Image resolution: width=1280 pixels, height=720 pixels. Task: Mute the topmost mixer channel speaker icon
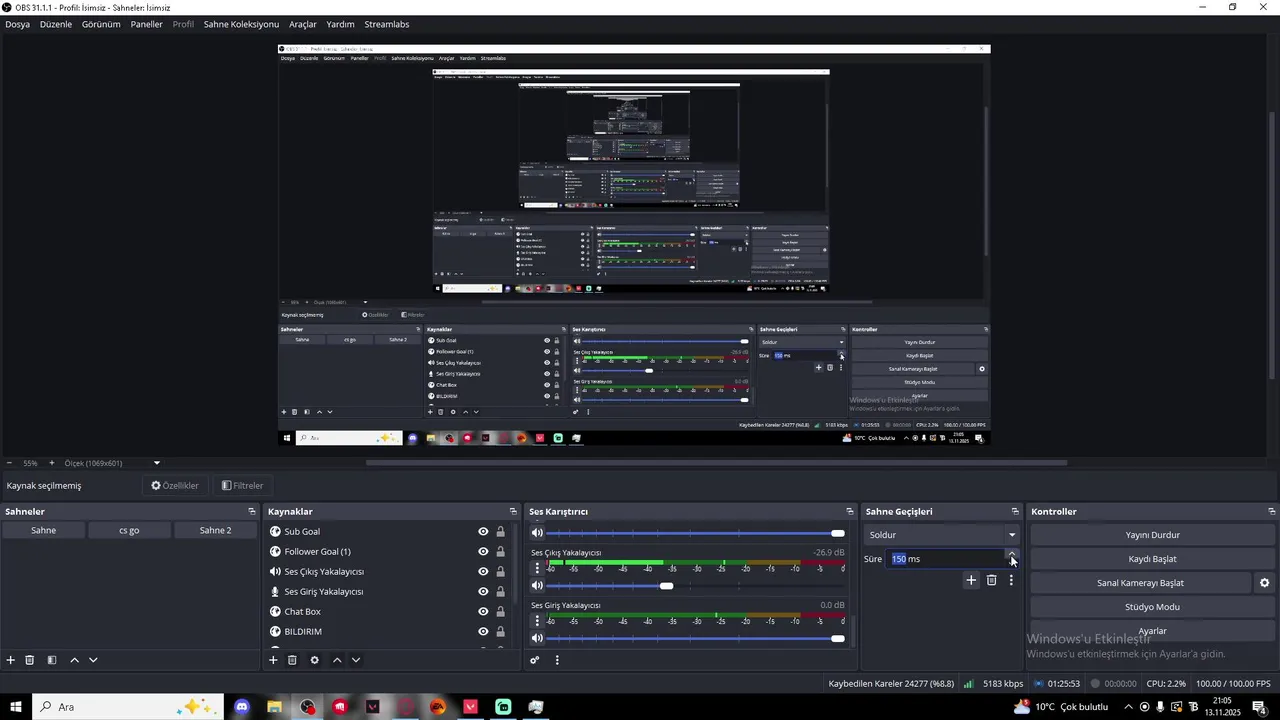point(537,533)
